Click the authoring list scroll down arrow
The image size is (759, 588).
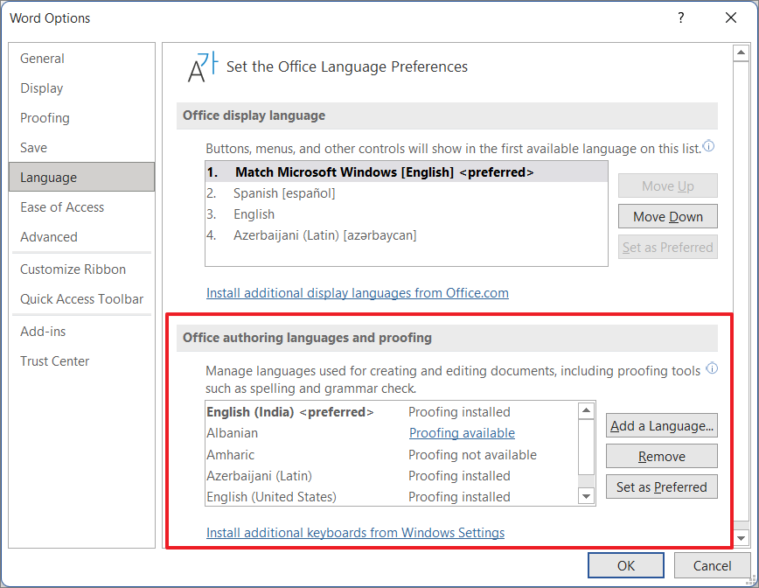[x=587, y=496]
